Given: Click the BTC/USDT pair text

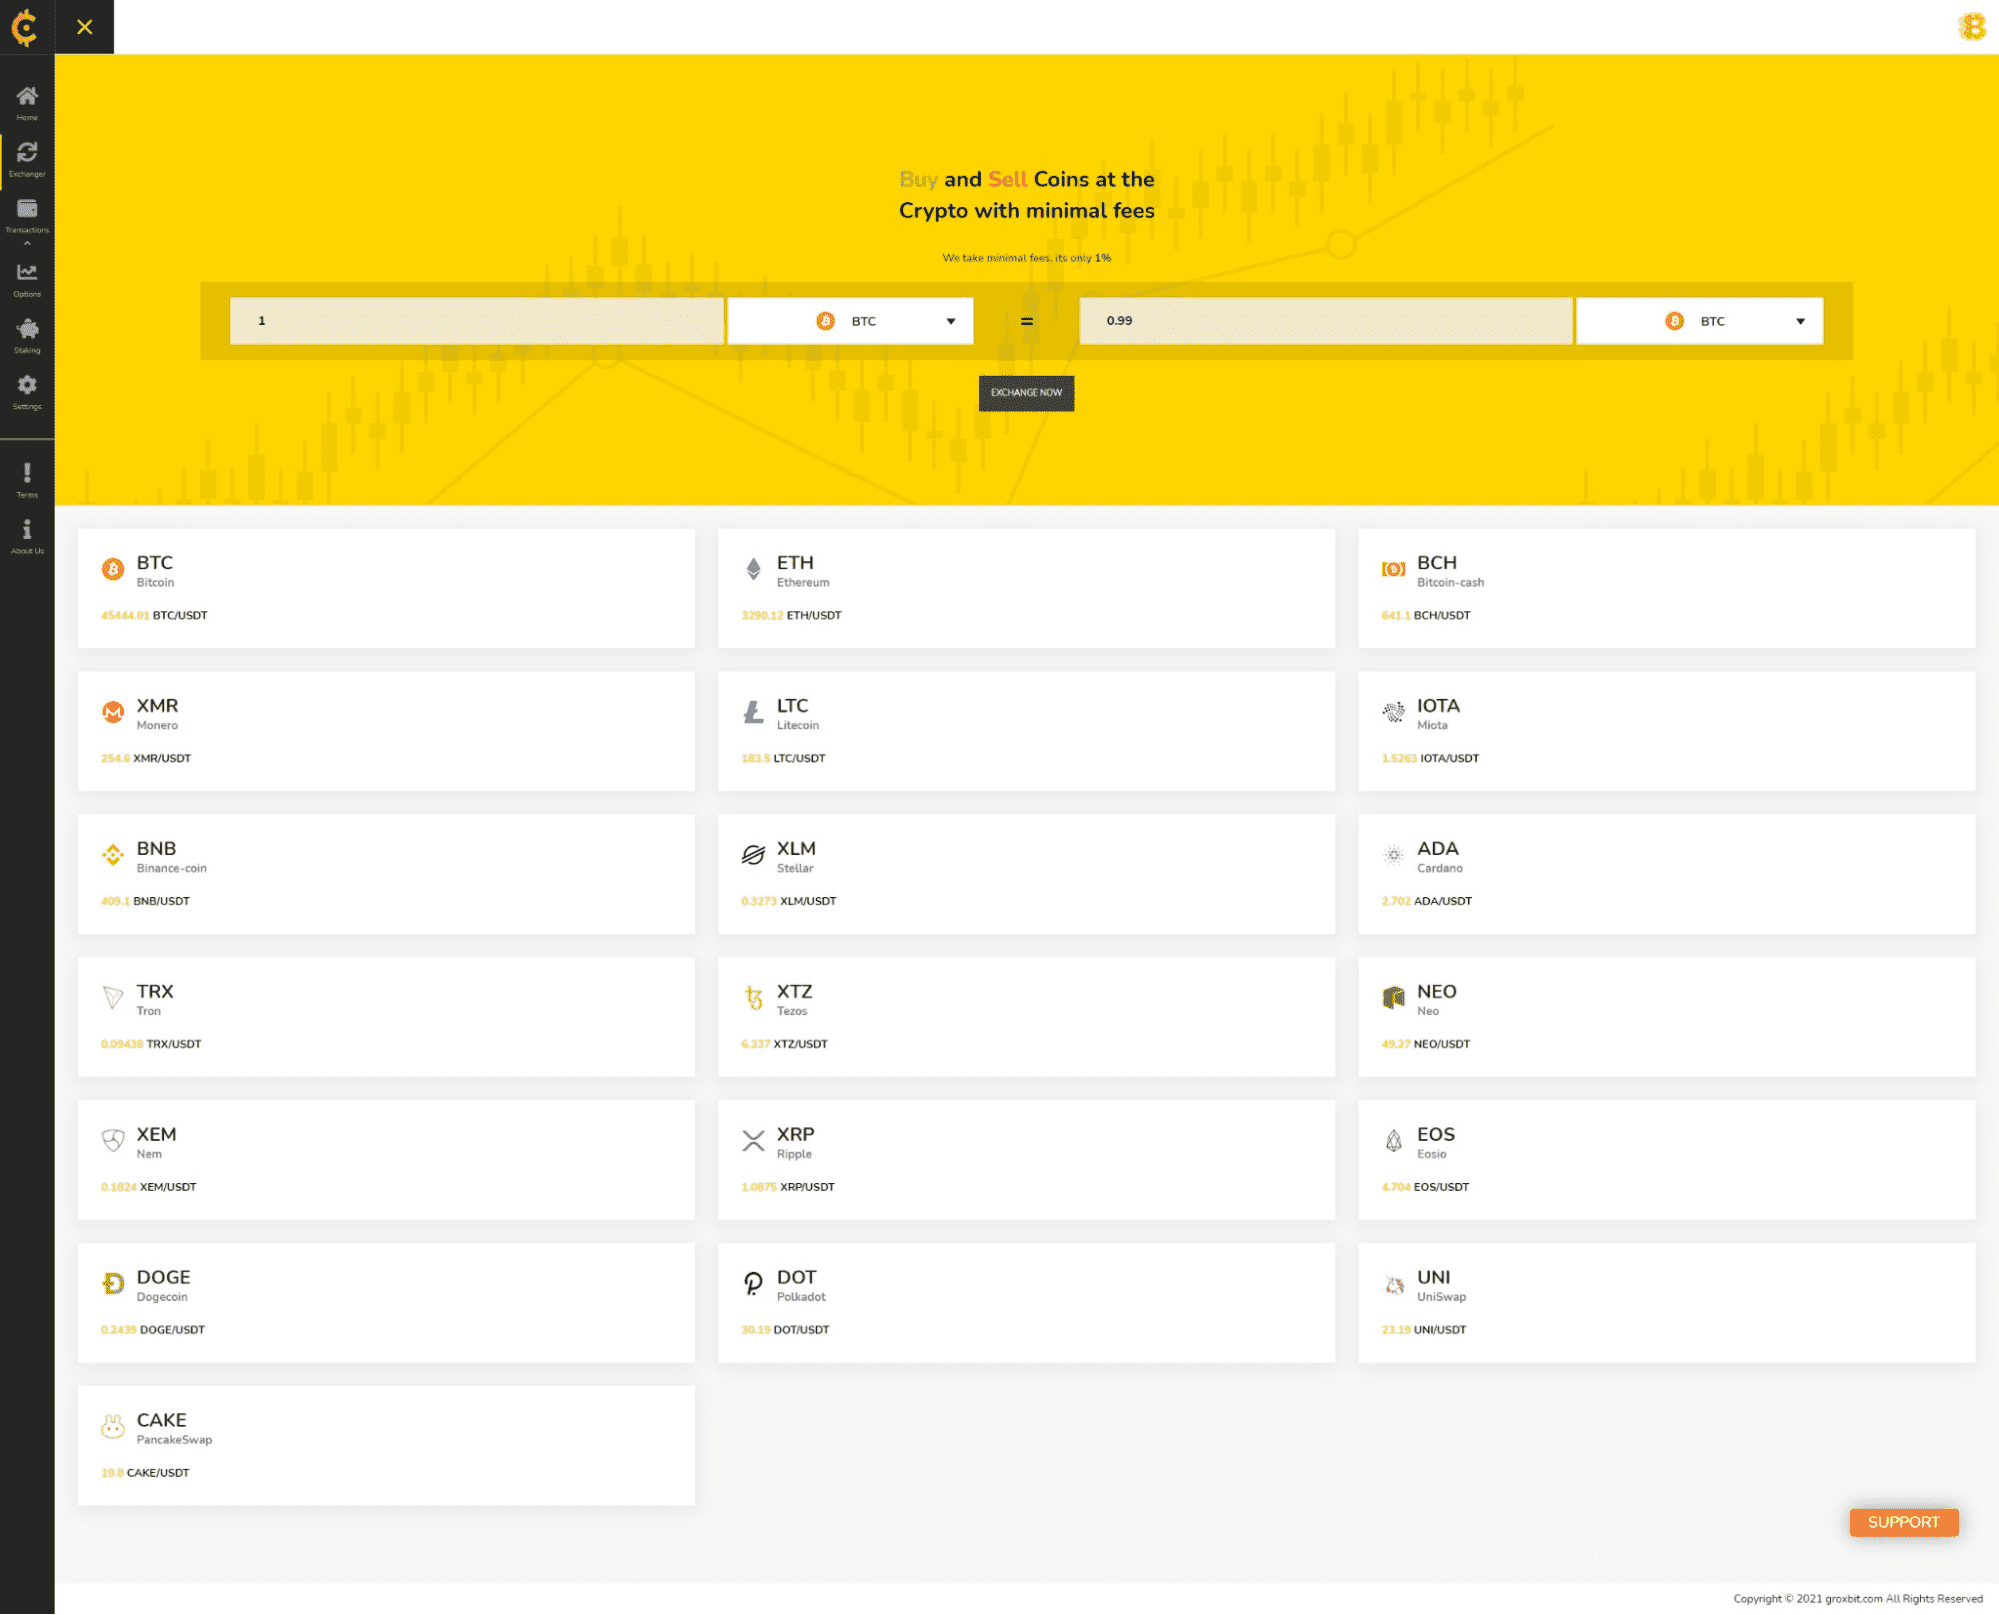Looking at the screenshot, I should tap(180, 616).
